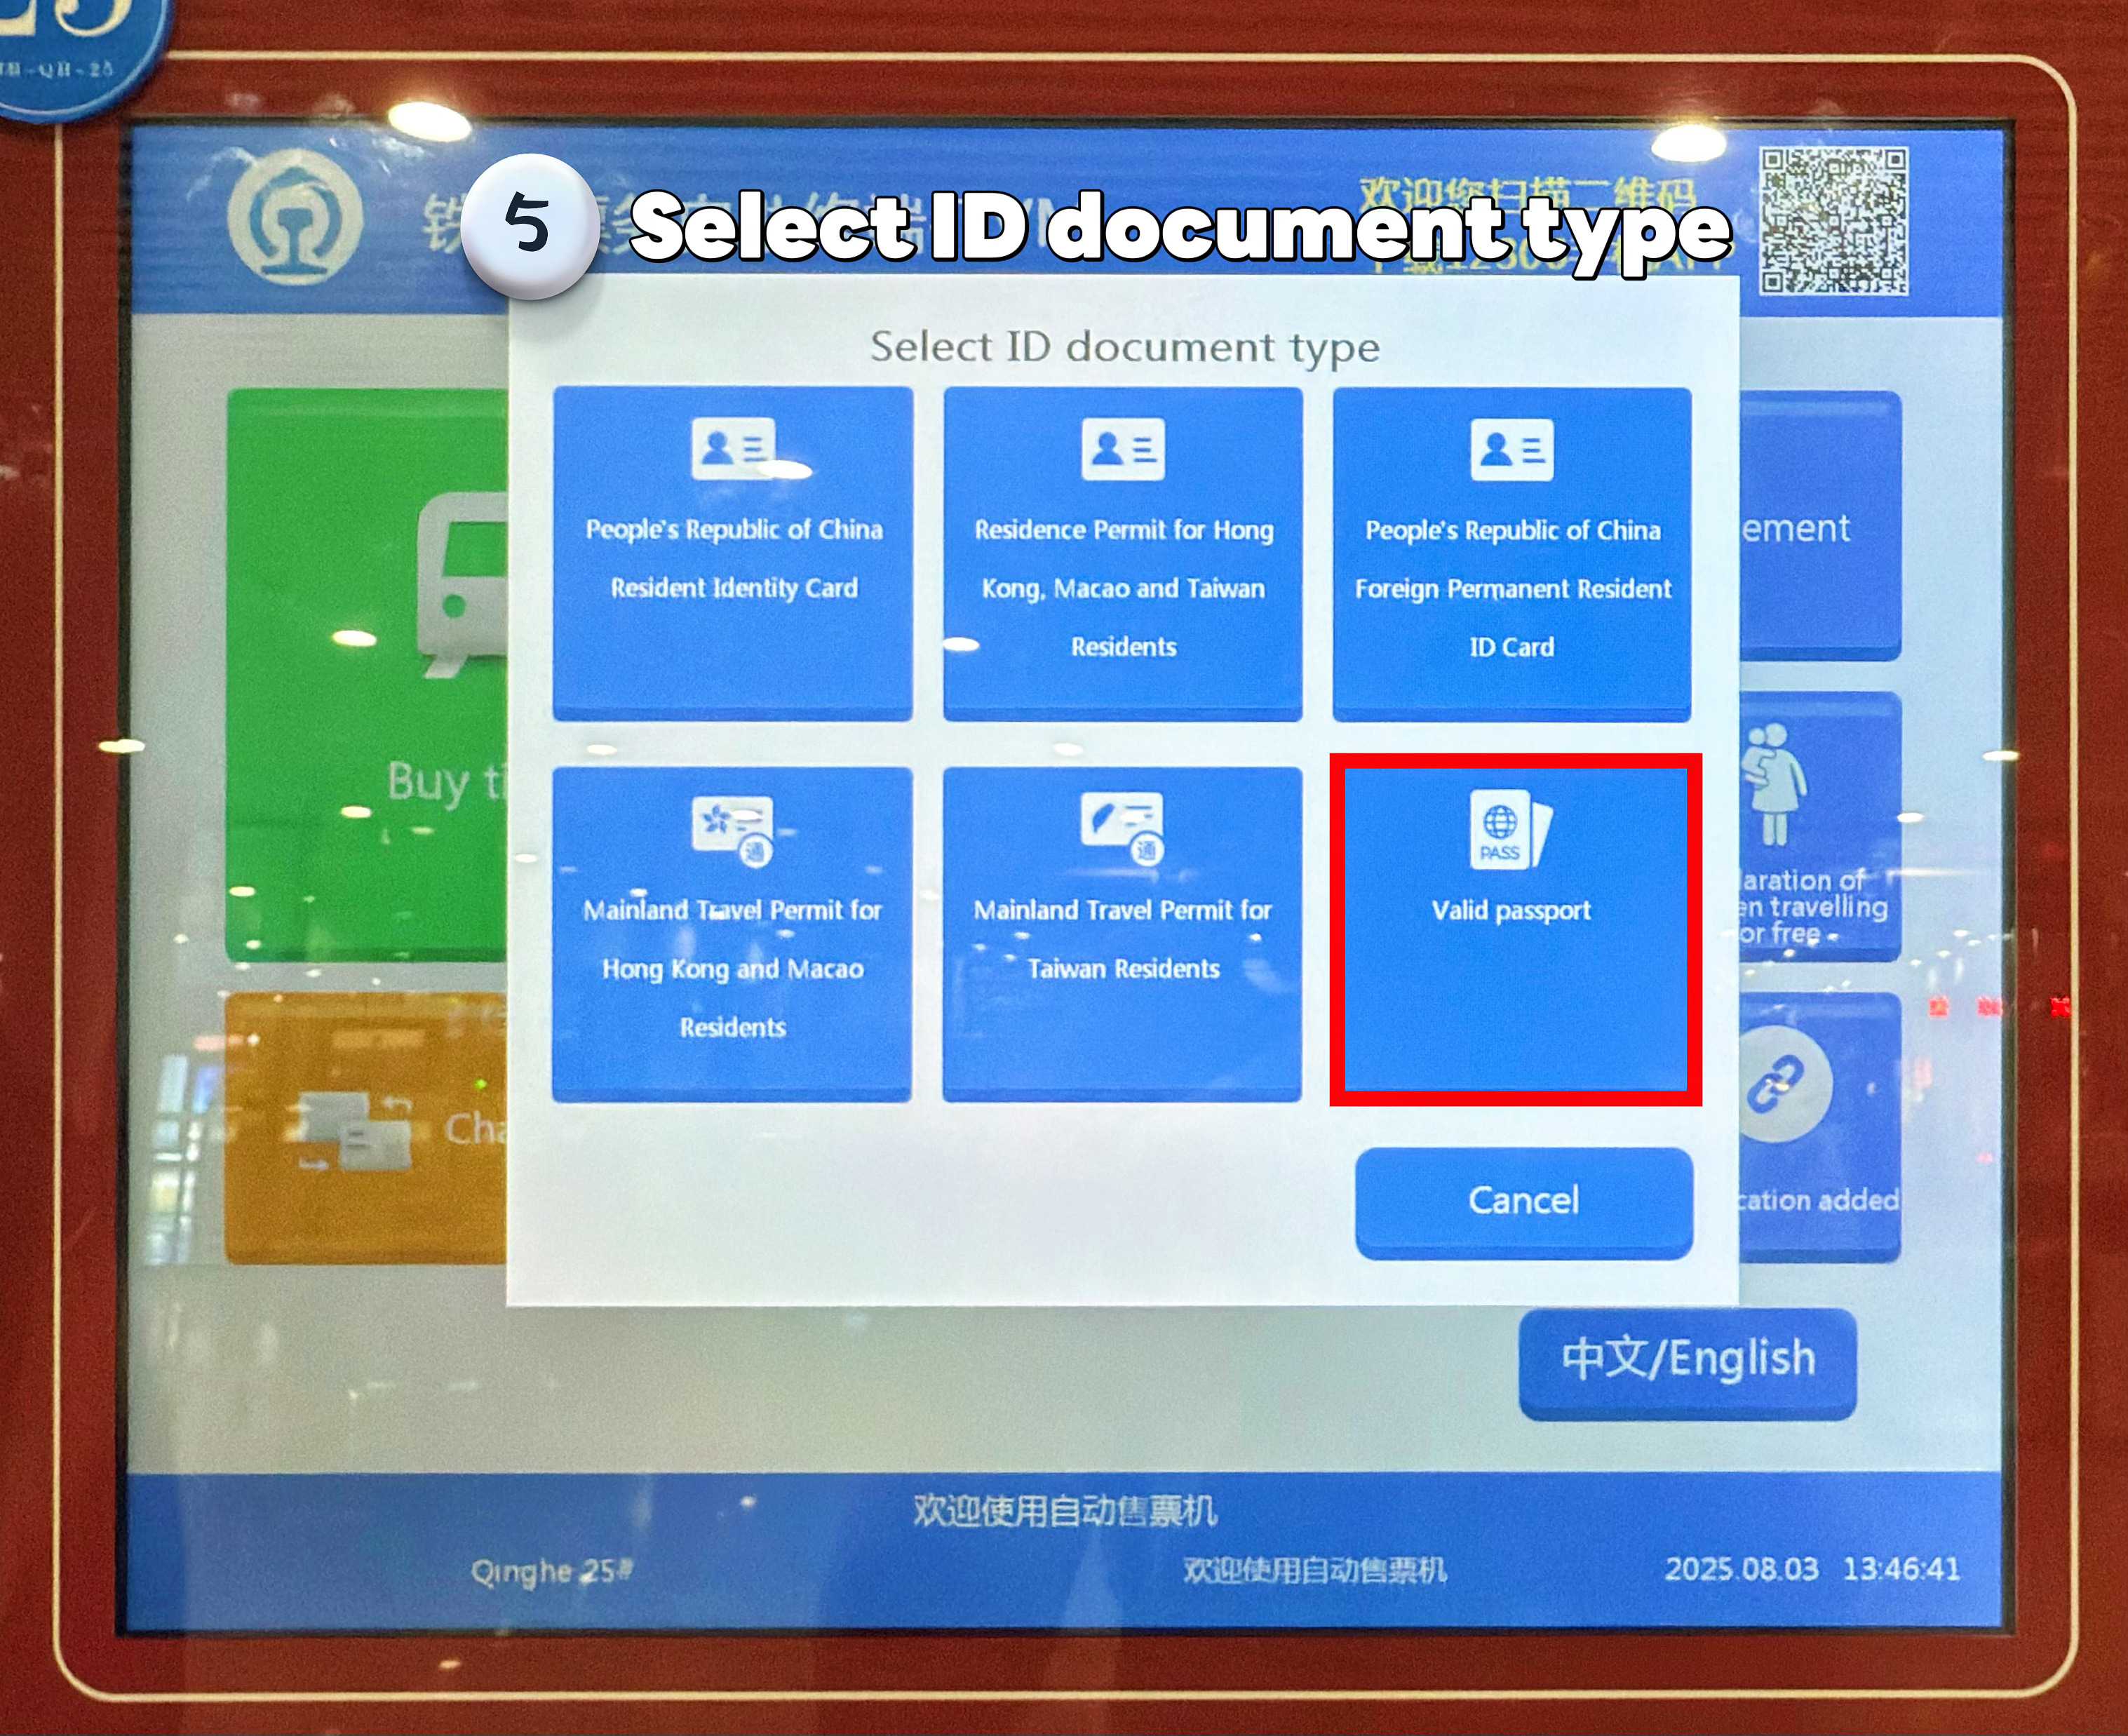Cancel the ID document selection
2128x1736 pixels.
[x=1524, y=1202]
